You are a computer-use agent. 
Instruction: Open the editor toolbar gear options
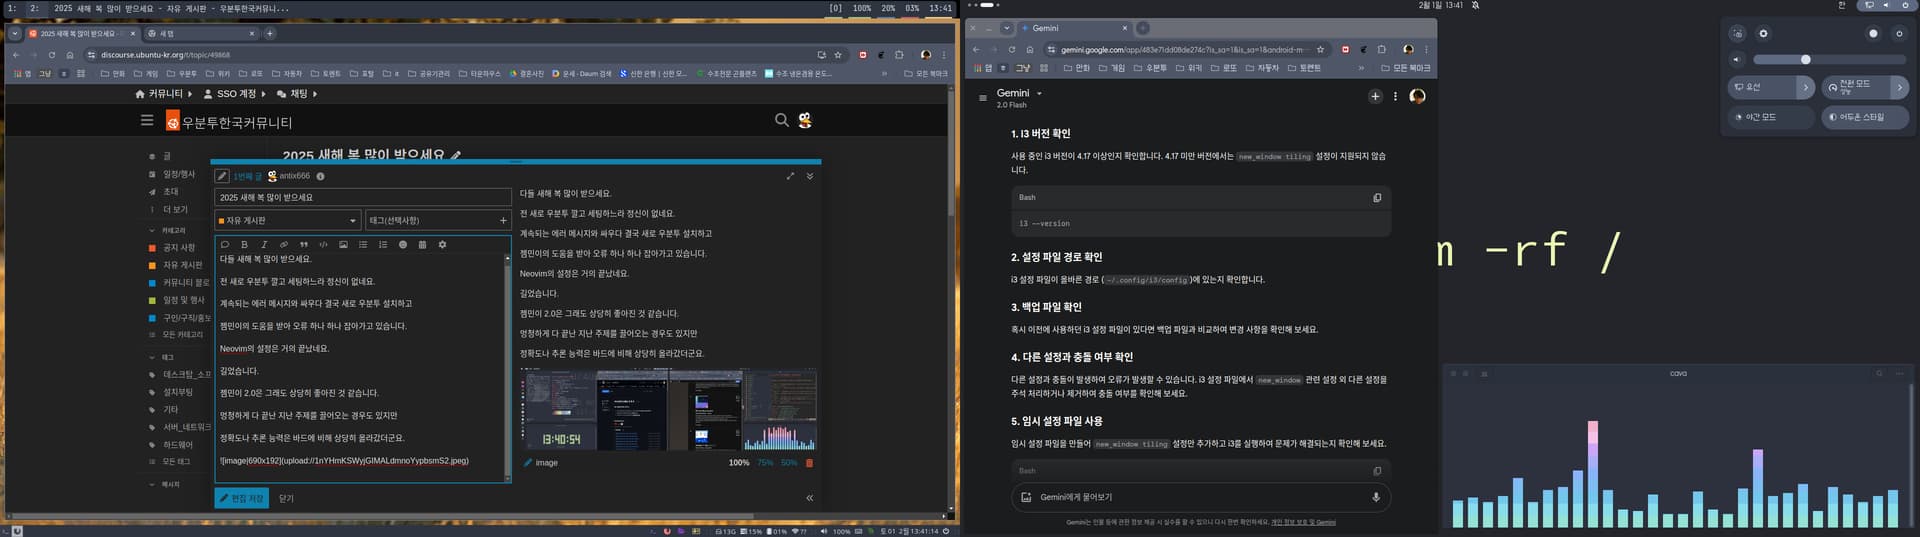[x=442, y=244]
